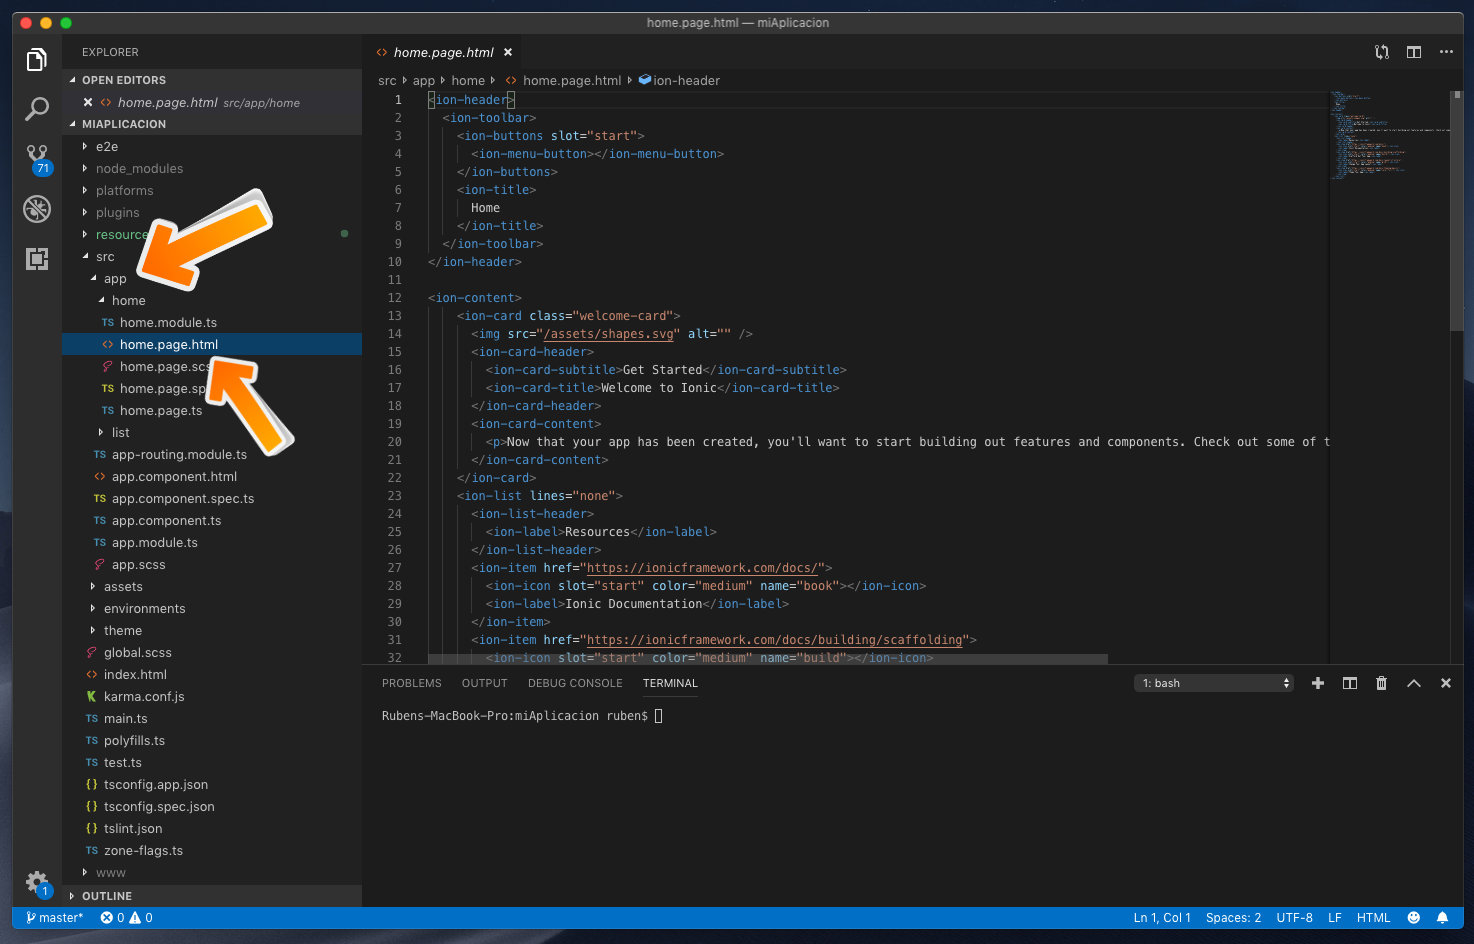Open the '1: bash' terminal selector dropdown

pos(1213,683)
